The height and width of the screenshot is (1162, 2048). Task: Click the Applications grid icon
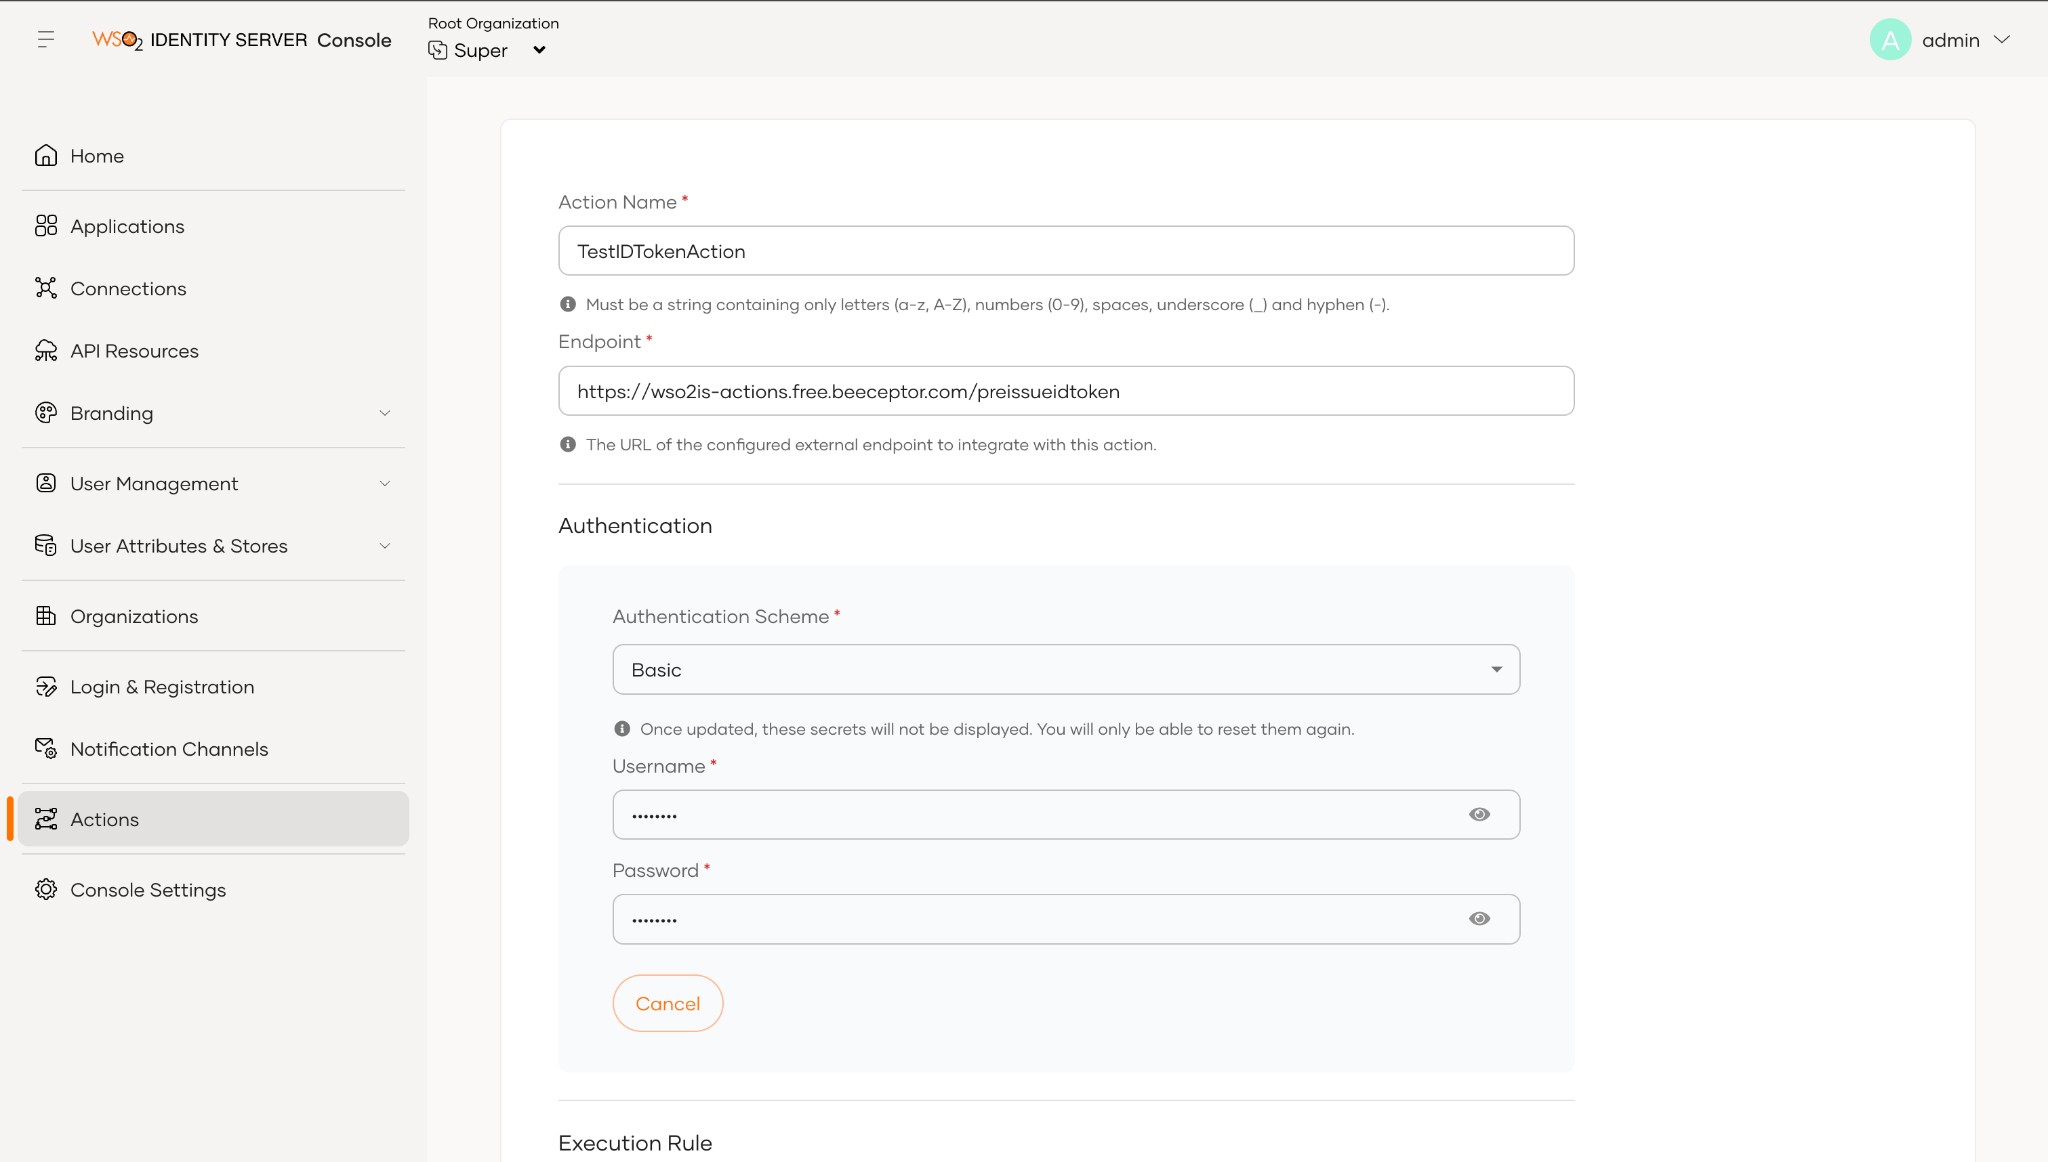tap(46, 226)
